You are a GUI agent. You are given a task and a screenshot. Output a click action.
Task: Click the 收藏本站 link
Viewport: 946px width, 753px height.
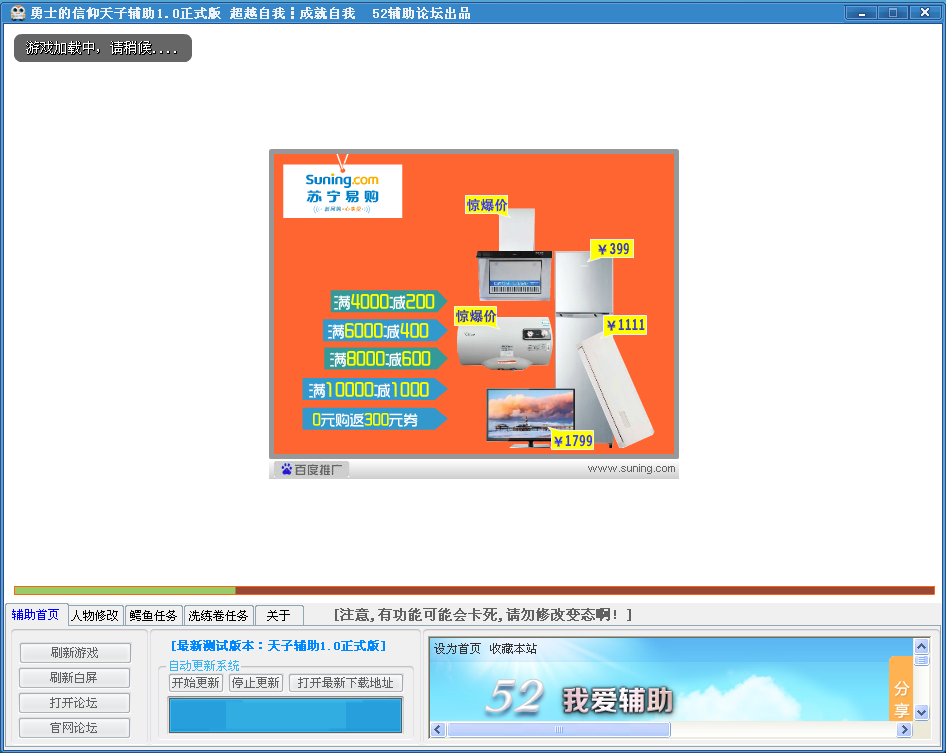point(513,649)
